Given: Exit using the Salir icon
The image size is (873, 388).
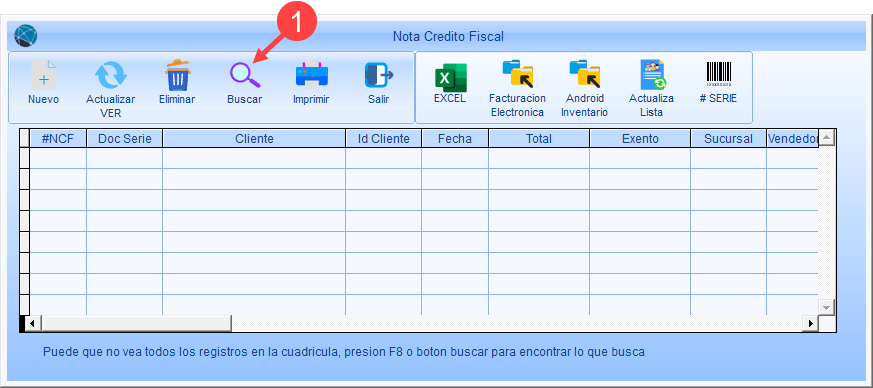Looking at the screenshot, I should [x=379, y=75].
